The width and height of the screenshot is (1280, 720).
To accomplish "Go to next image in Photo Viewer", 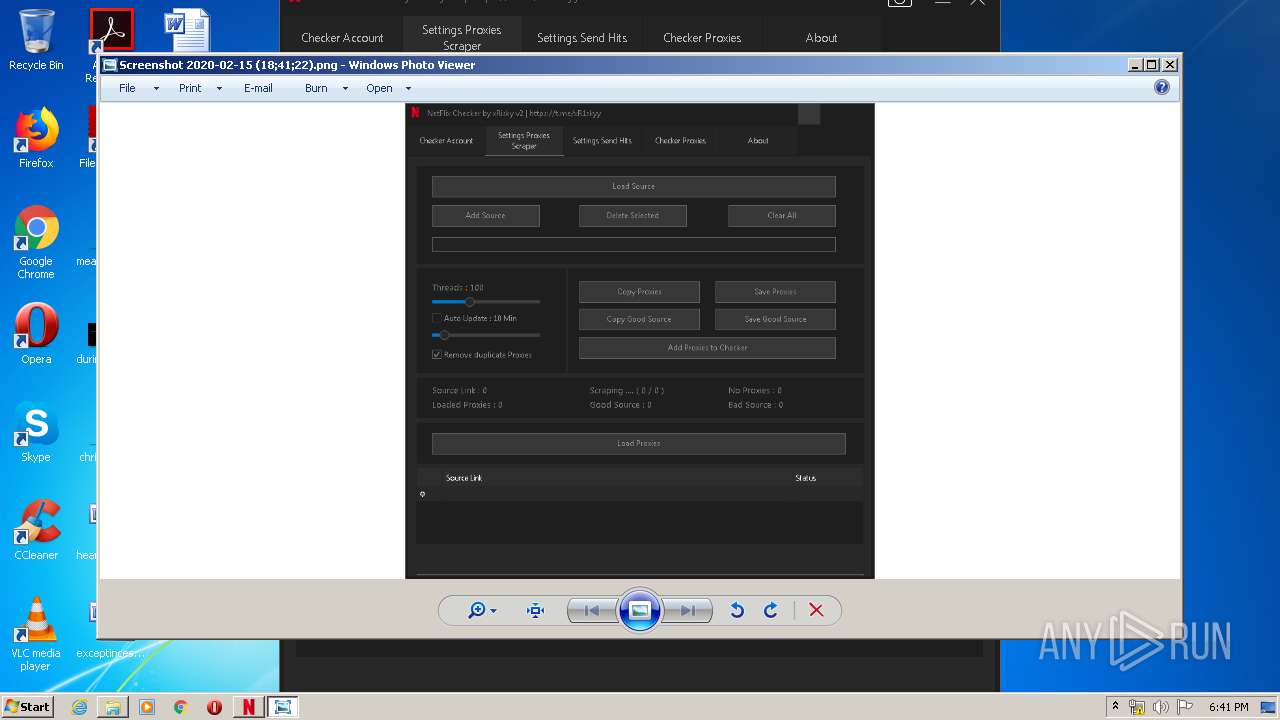I will tap(688, 610).
